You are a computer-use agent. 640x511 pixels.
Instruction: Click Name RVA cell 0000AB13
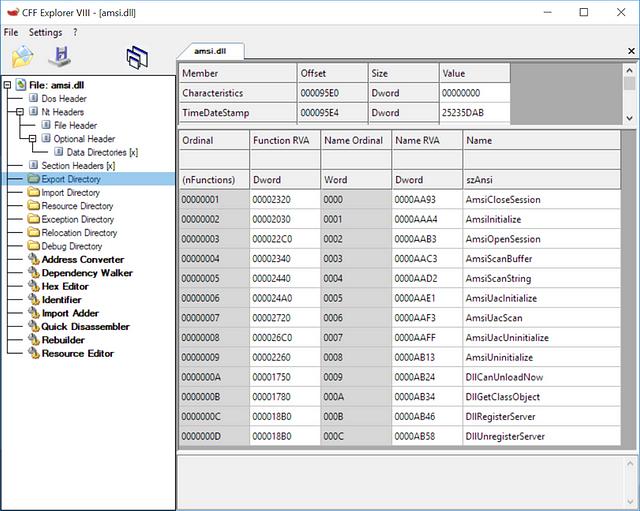click(427, 358)
